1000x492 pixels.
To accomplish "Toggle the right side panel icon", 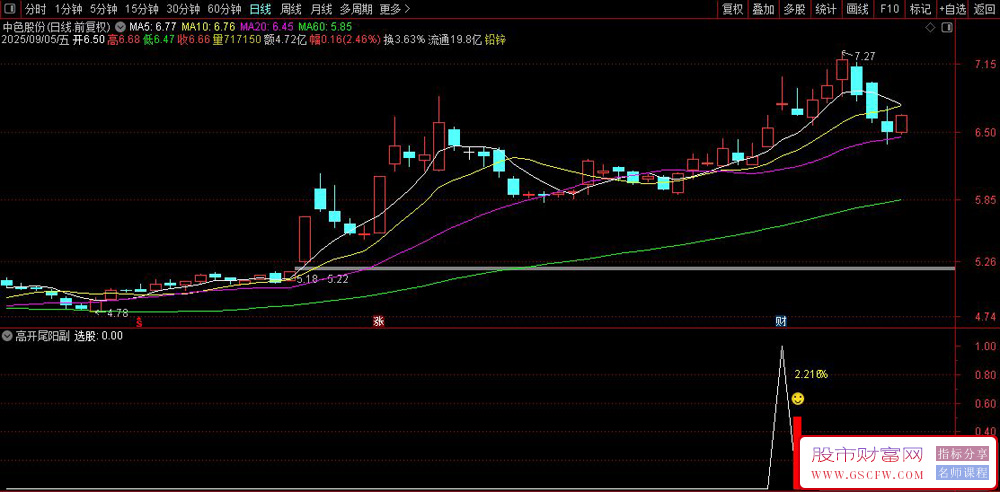I will [948, 27].
